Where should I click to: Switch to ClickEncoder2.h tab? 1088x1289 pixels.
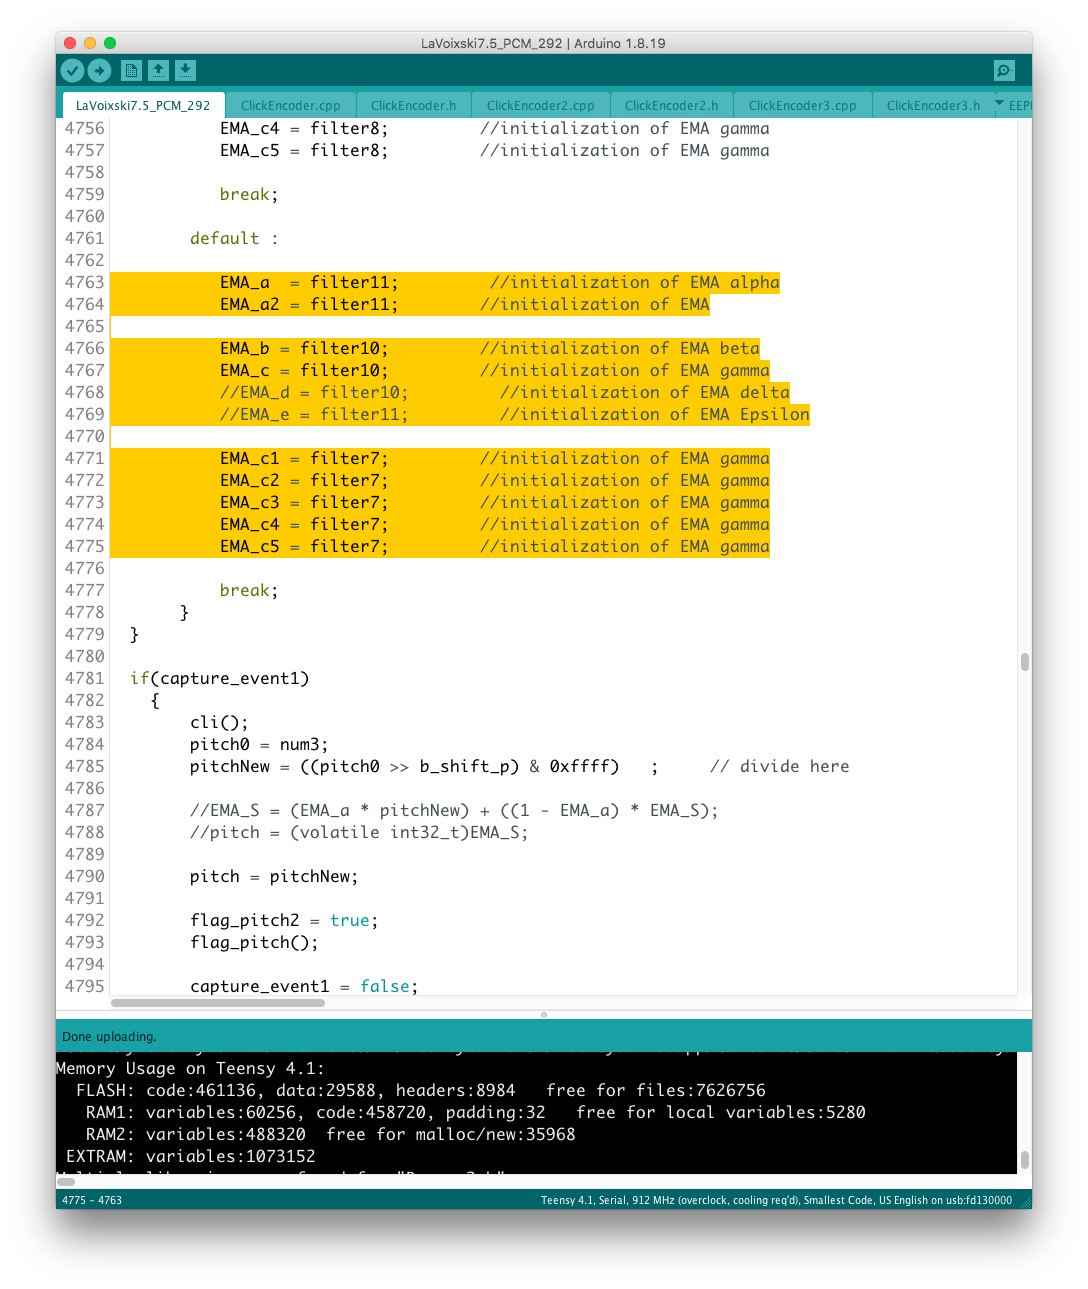click(x=671, y=105)
